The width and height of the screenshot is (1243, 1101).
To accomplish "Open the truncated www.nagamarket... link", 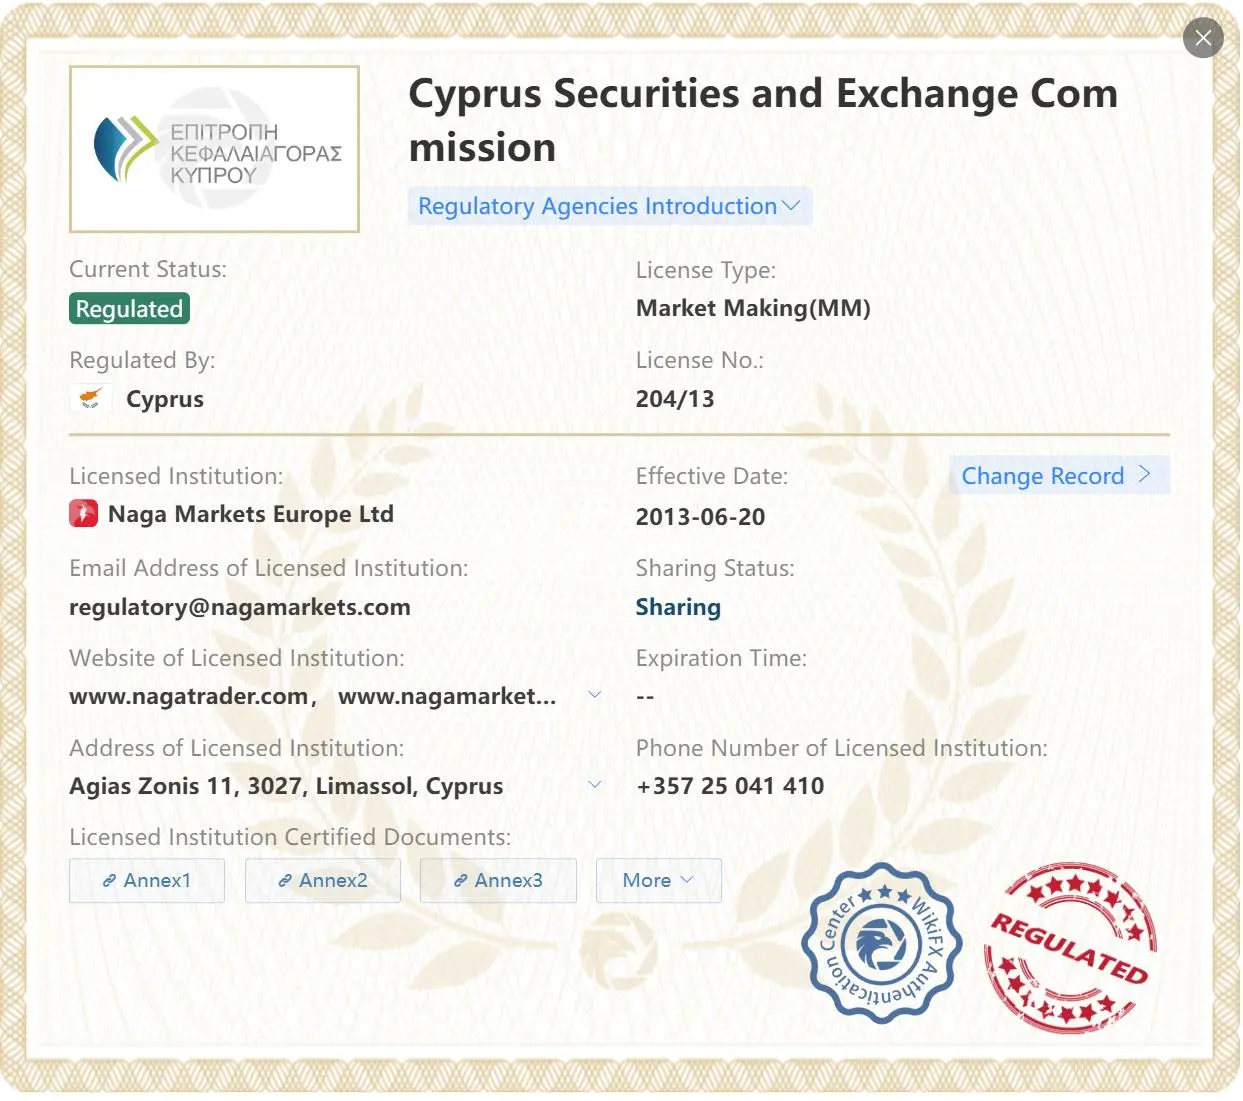I will click(447, 696).
